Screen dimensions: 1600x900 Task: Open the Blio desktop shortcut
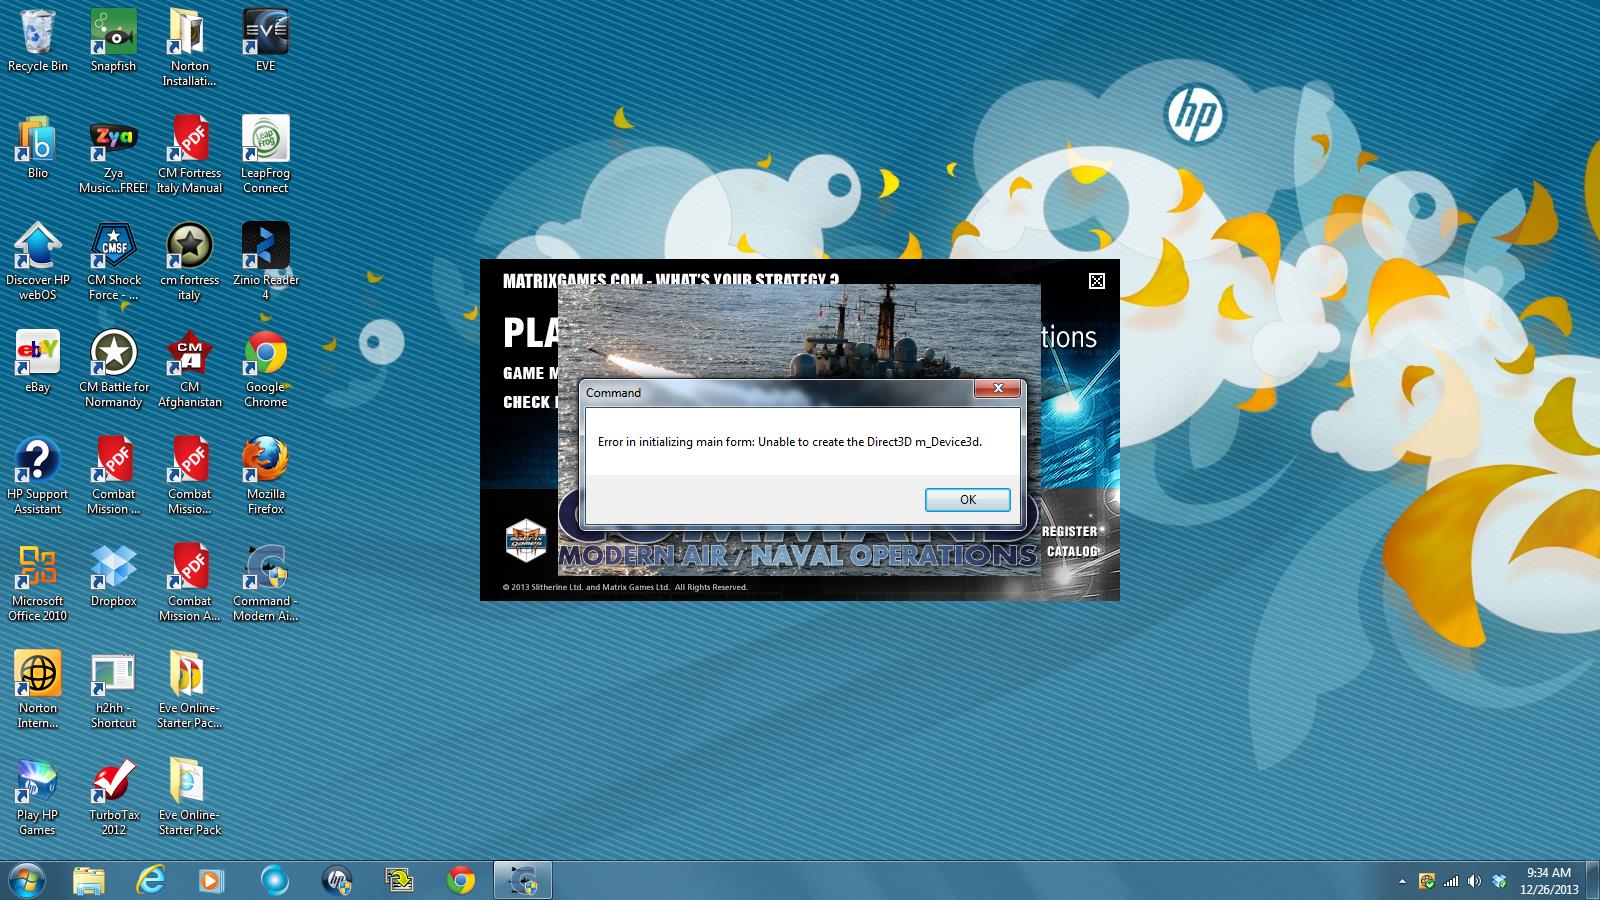coord(38,148)
